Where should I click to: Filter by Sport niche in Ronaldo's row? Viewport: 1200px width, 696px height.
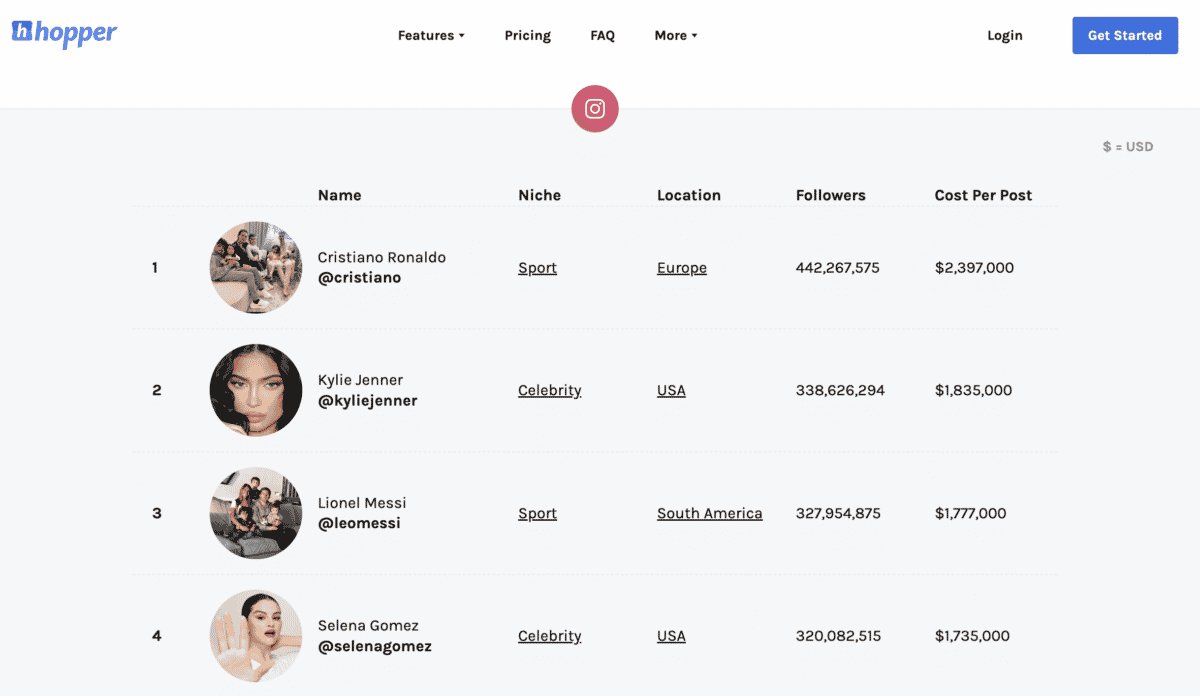pos(537,268)
